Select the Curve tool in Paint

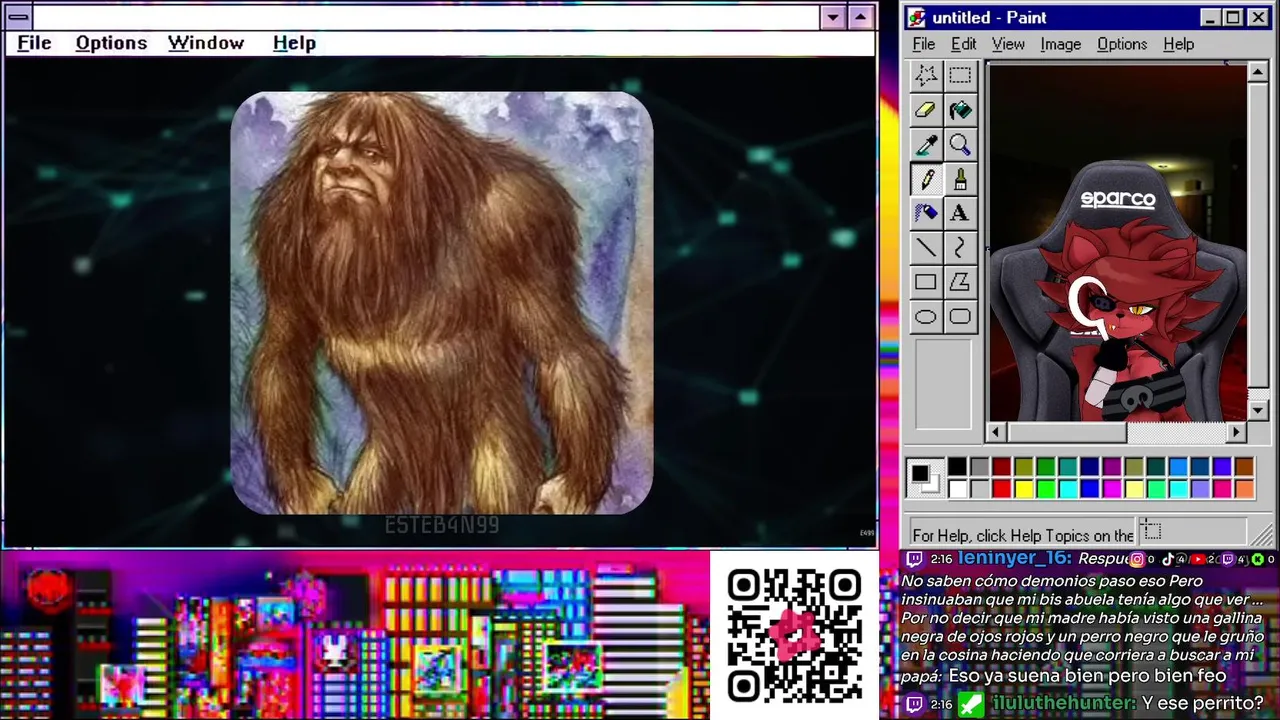point(960,248)
